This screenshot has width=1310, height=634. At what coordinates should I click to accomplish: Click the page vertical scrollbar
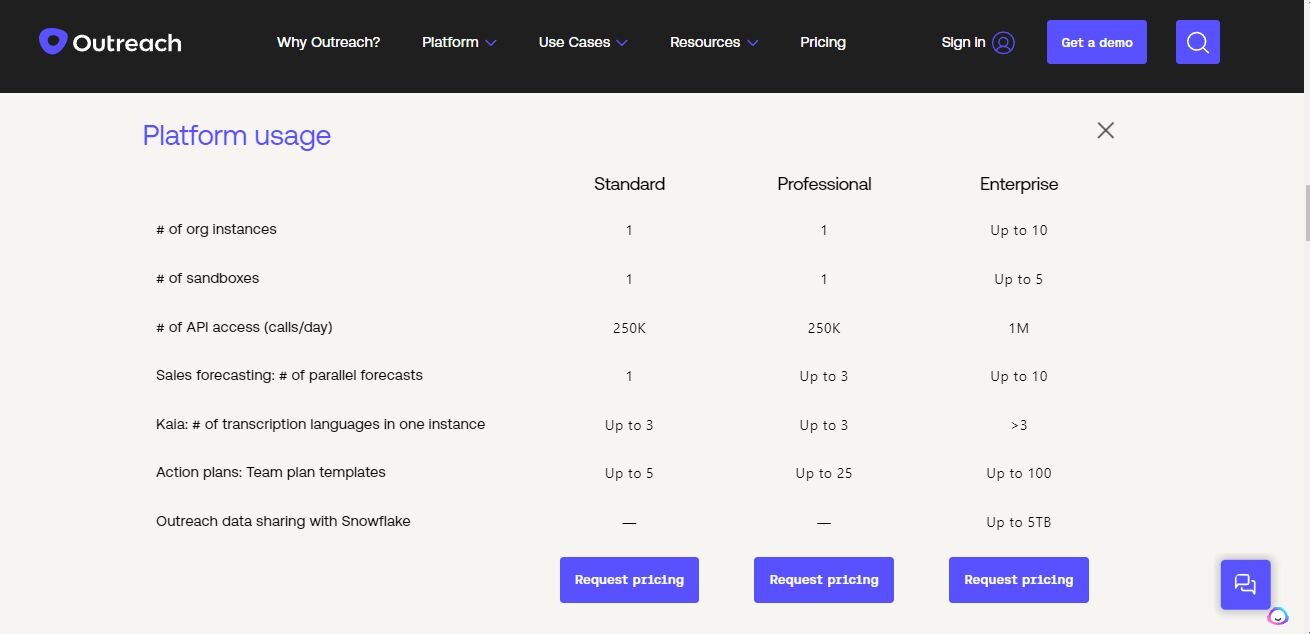tap(1305, 212)
